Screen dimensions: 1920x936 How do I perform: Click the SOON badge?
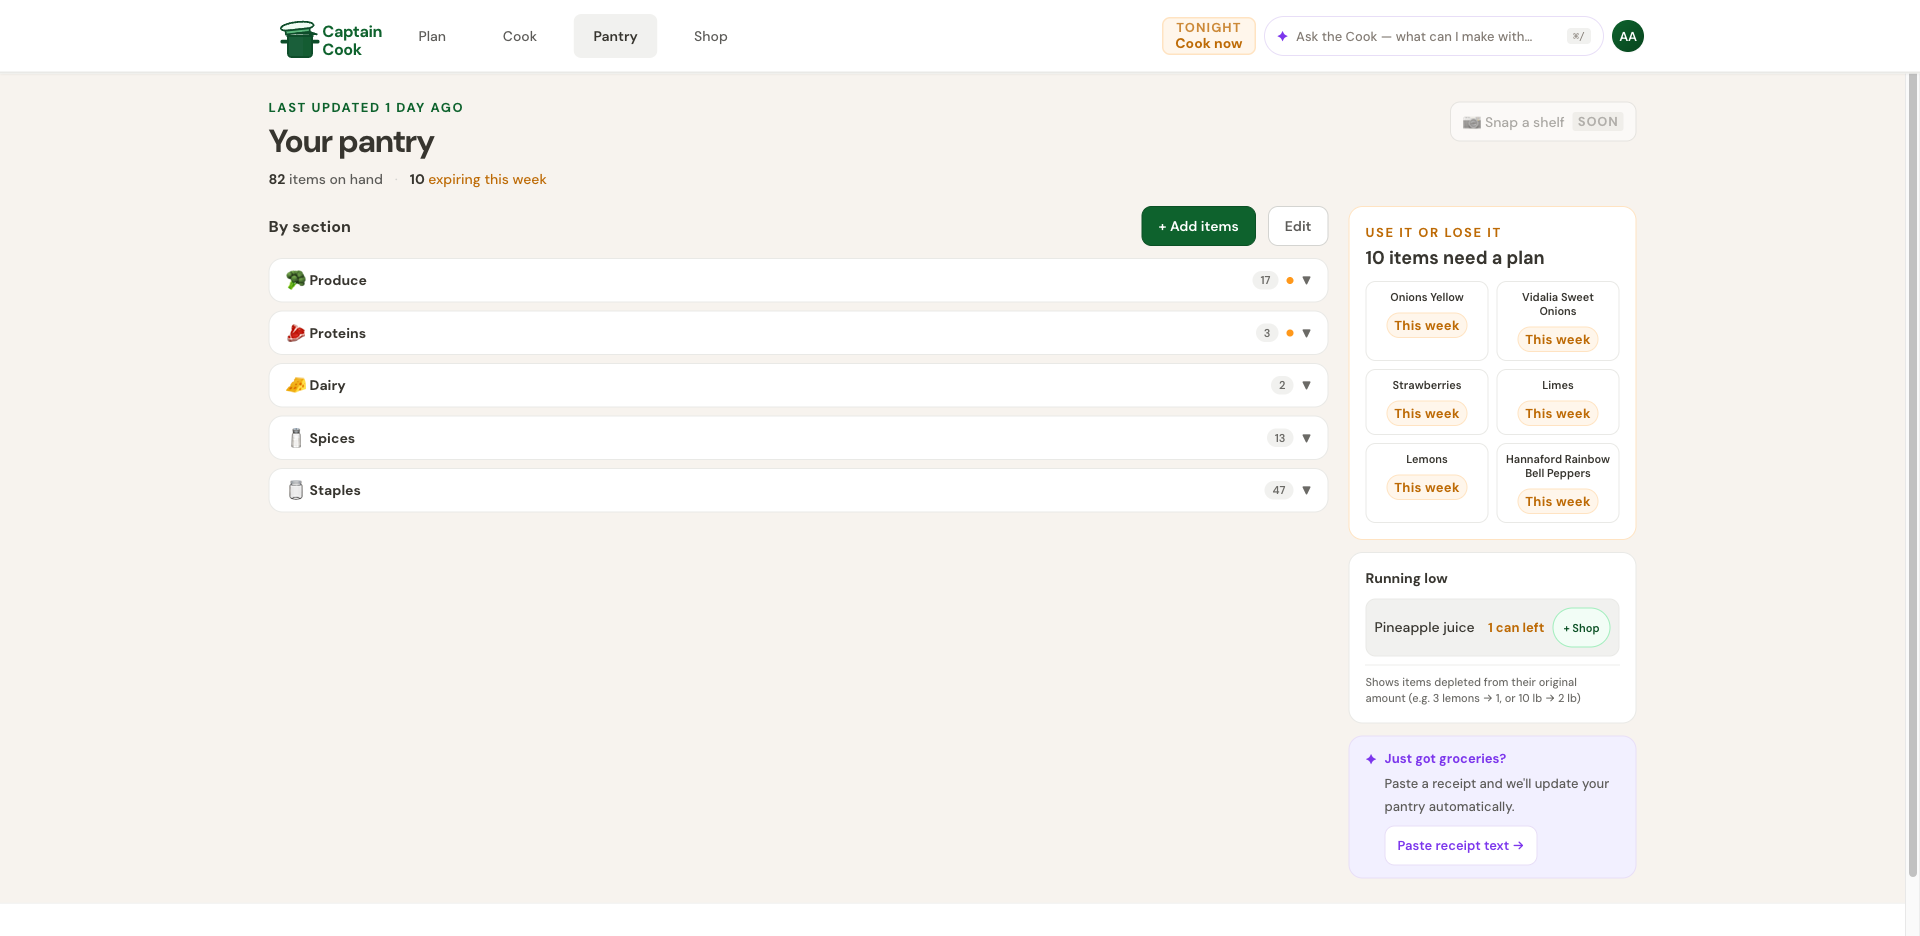coord(1597,122)
